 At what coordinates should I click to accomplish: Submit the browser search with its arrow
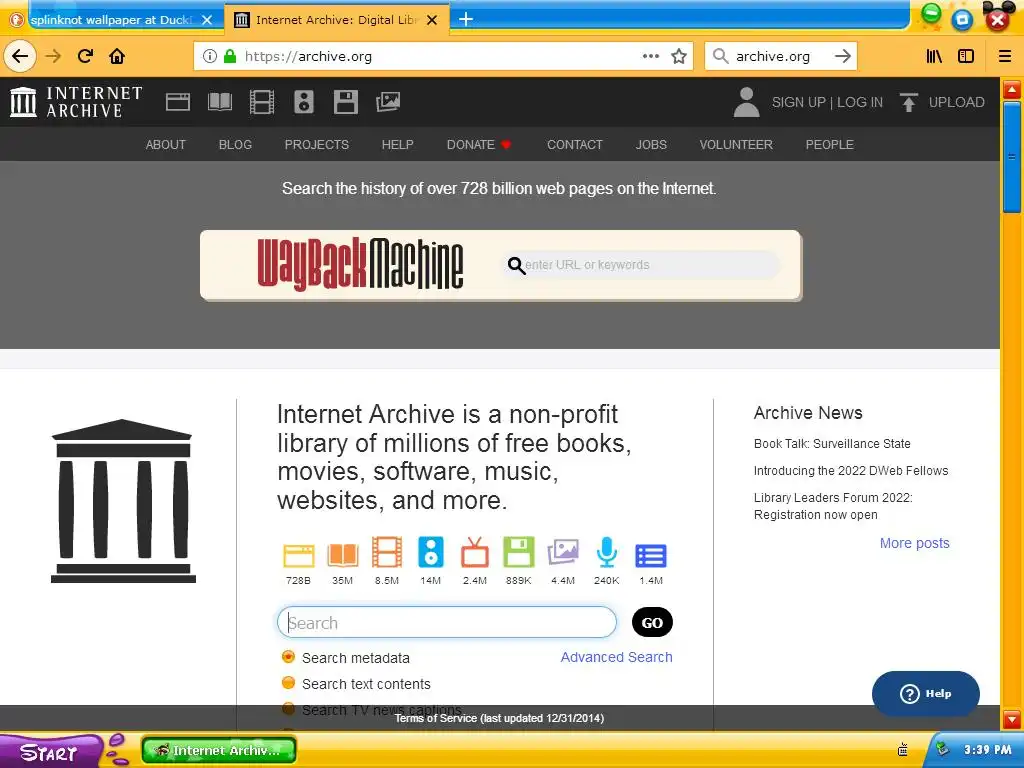tap(842, 56)
